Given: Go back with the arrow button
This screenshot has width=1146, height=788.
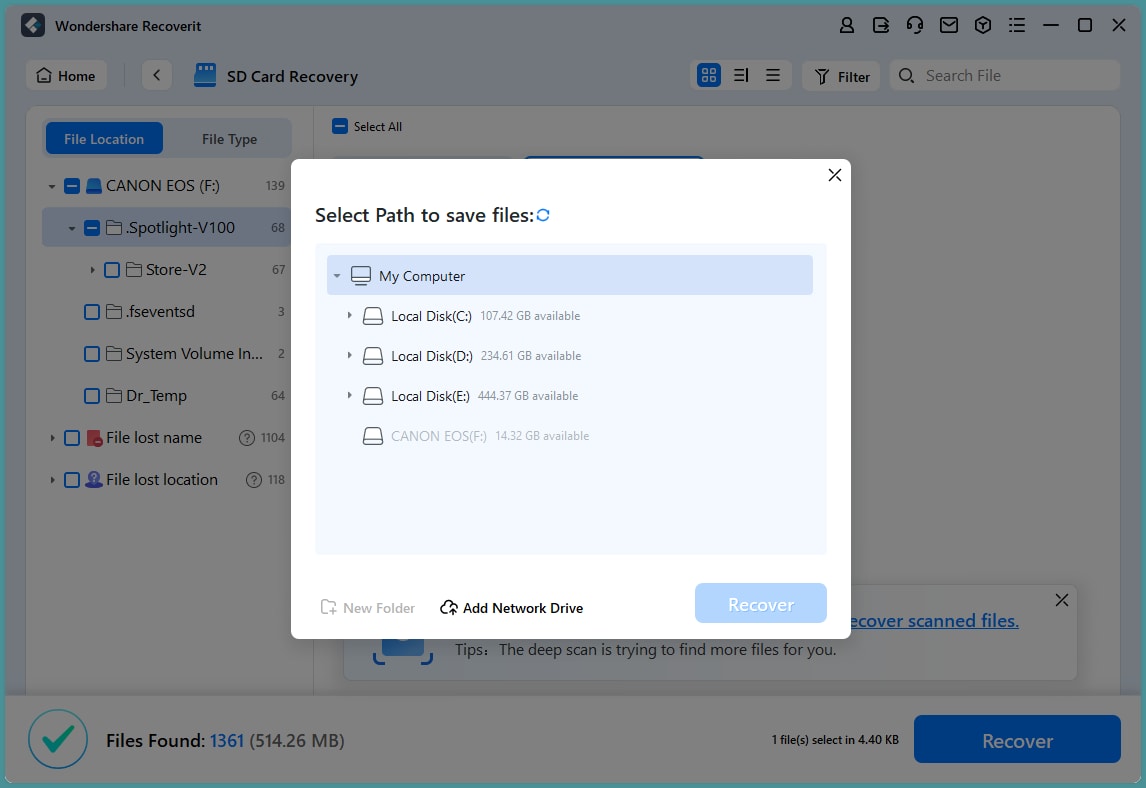Looking at the screenshot, I should point(156,75).
